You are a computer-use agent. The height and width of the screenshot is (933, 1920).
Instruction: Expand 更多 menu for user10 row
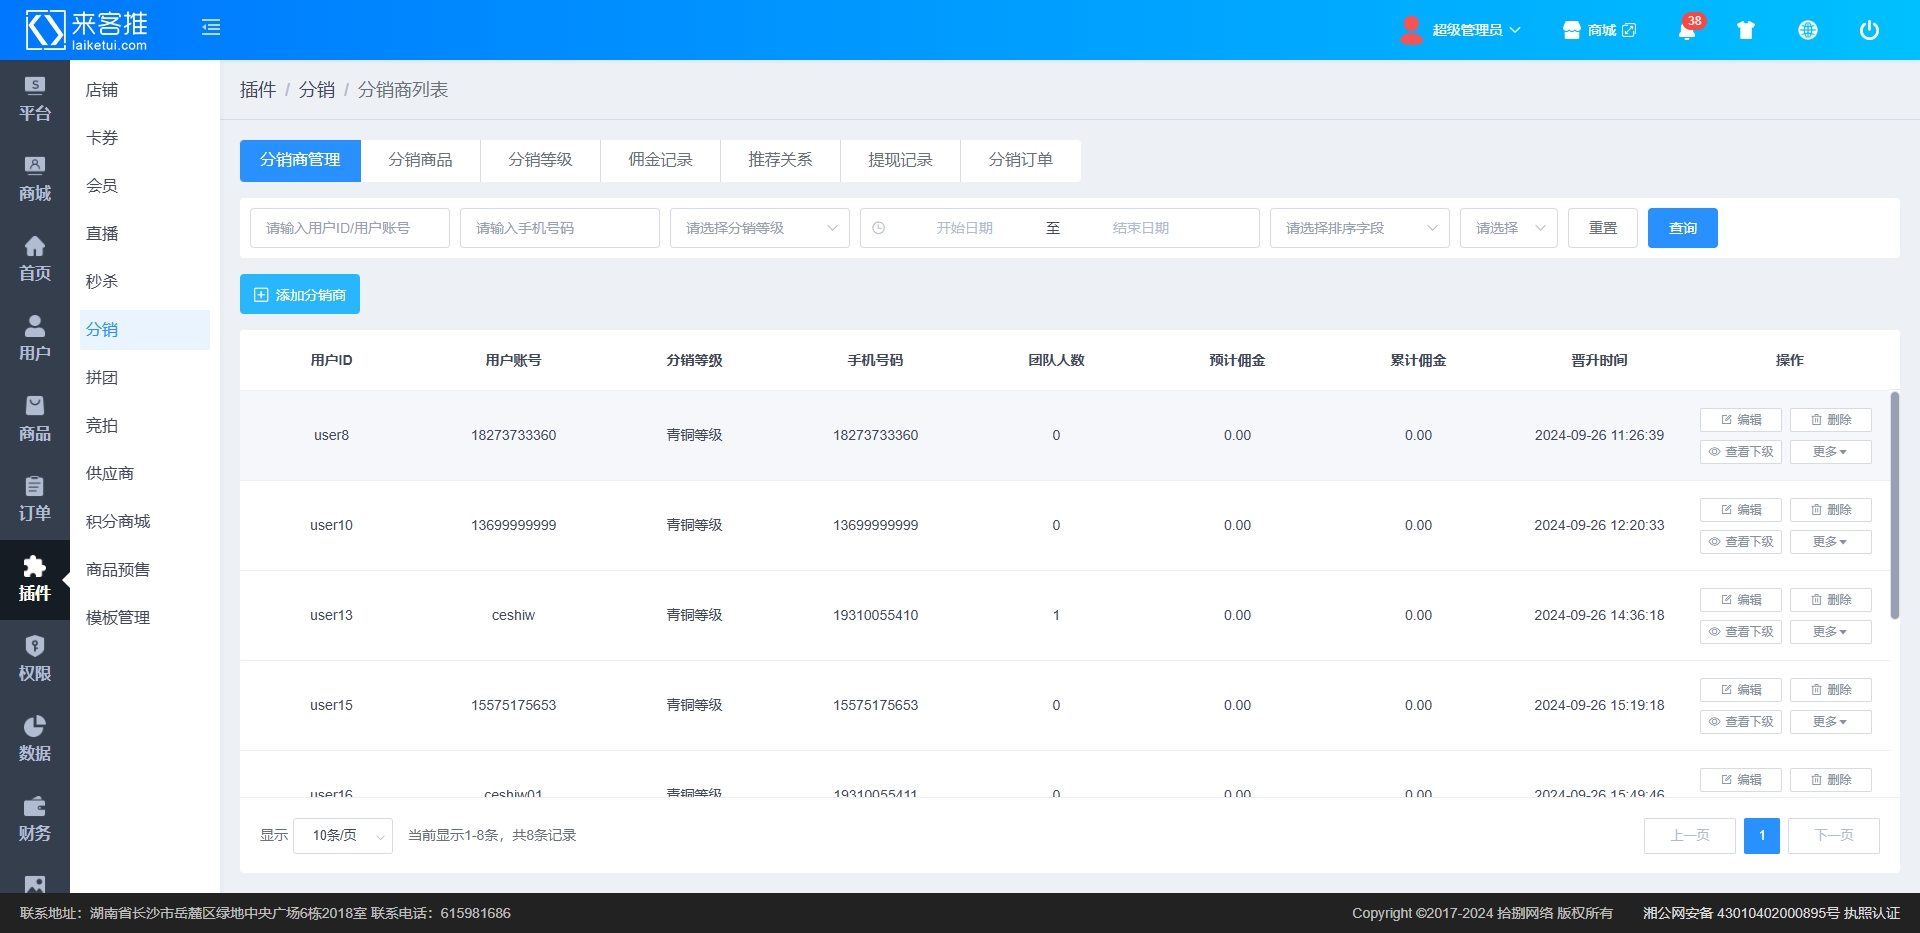tap(1830, 542)
